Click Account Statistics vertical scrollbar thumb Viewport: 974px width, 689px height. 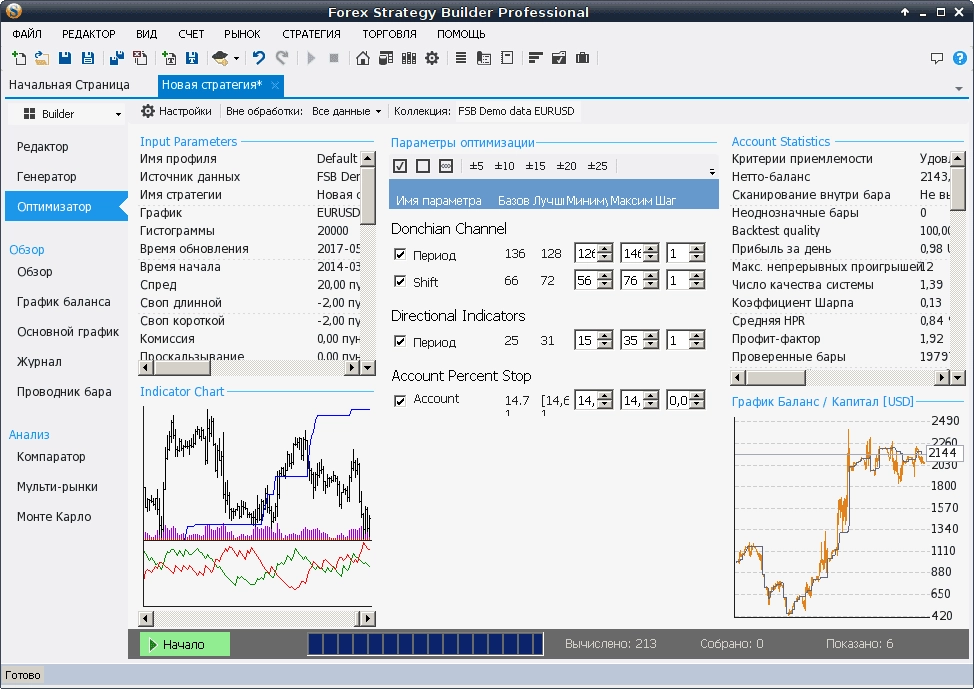click(957, 188)
